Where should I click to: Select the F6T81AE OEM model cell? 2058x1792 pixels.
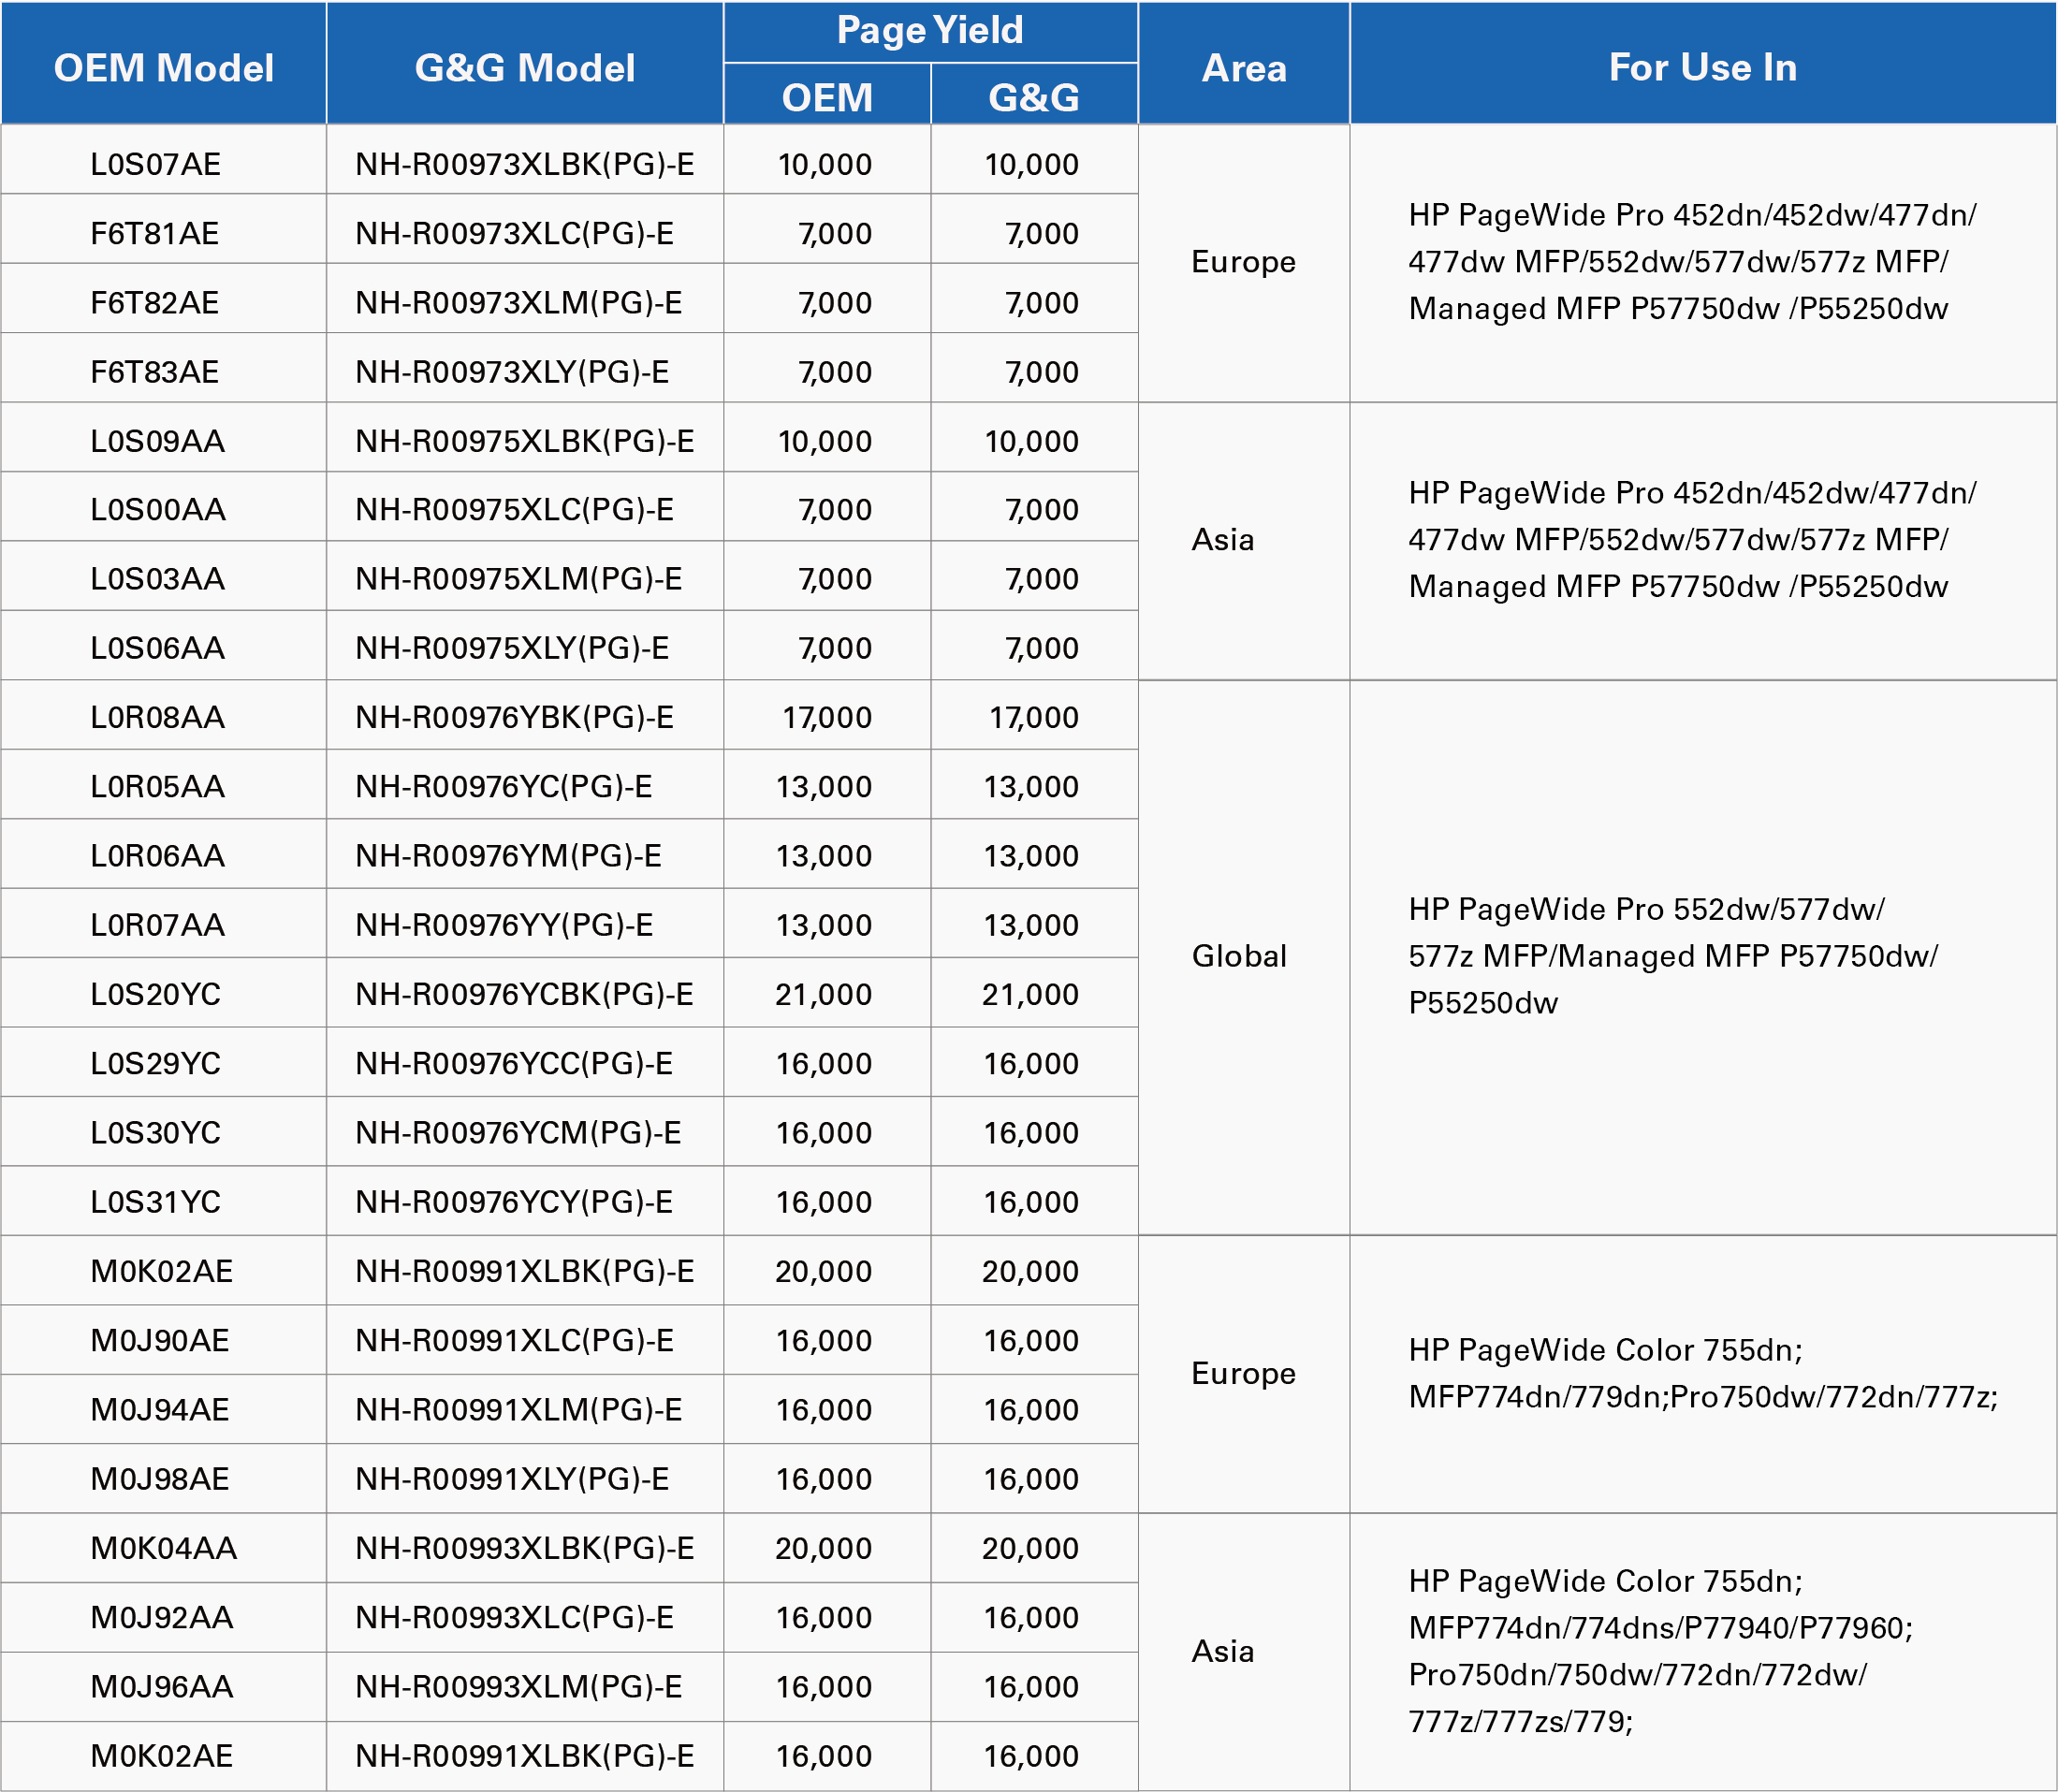tap(163, 229)
